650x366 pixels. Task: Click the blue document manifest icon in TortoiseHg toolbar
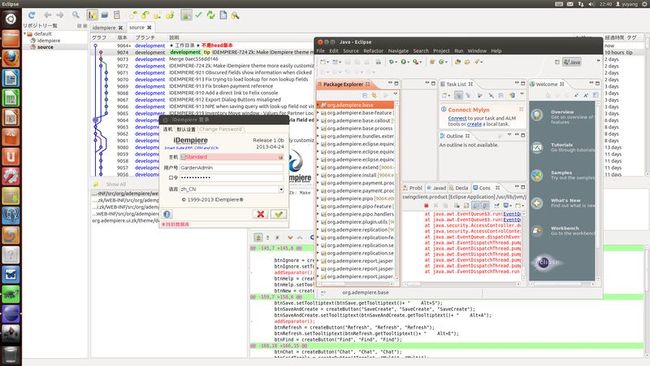coord(223,15)
